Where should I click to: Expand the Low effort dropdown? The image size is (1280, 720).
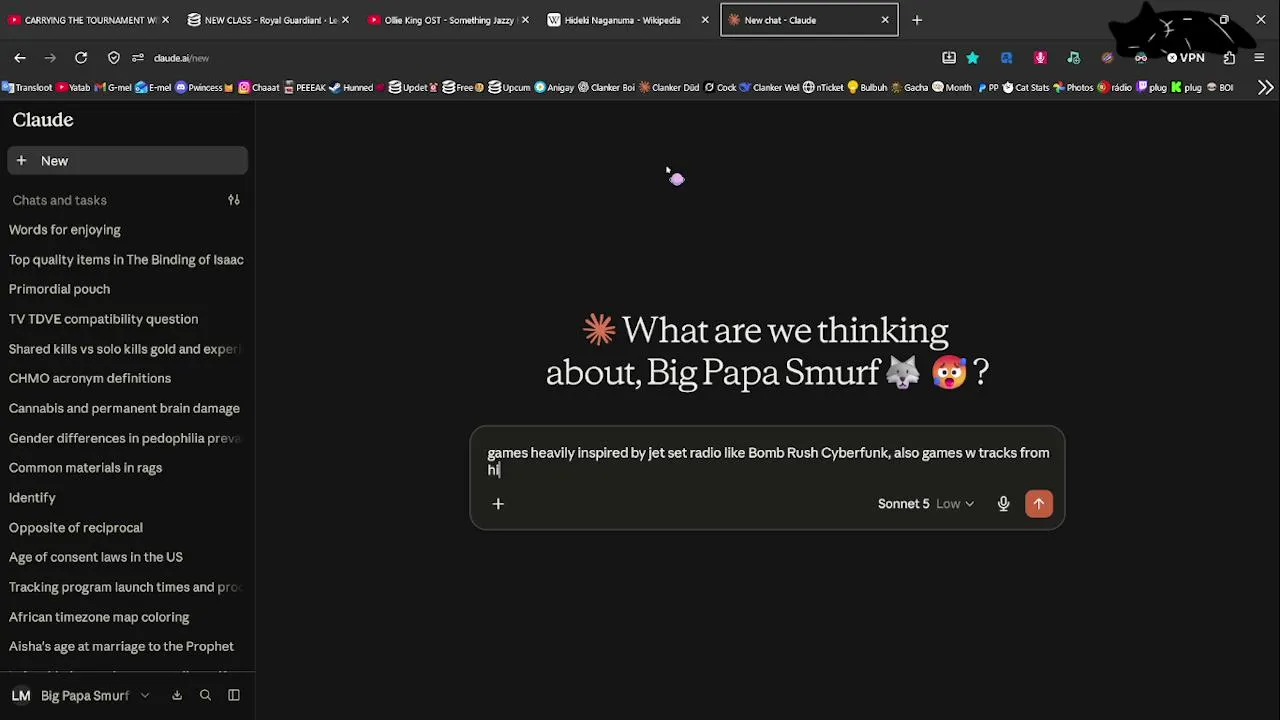point(955,504)
